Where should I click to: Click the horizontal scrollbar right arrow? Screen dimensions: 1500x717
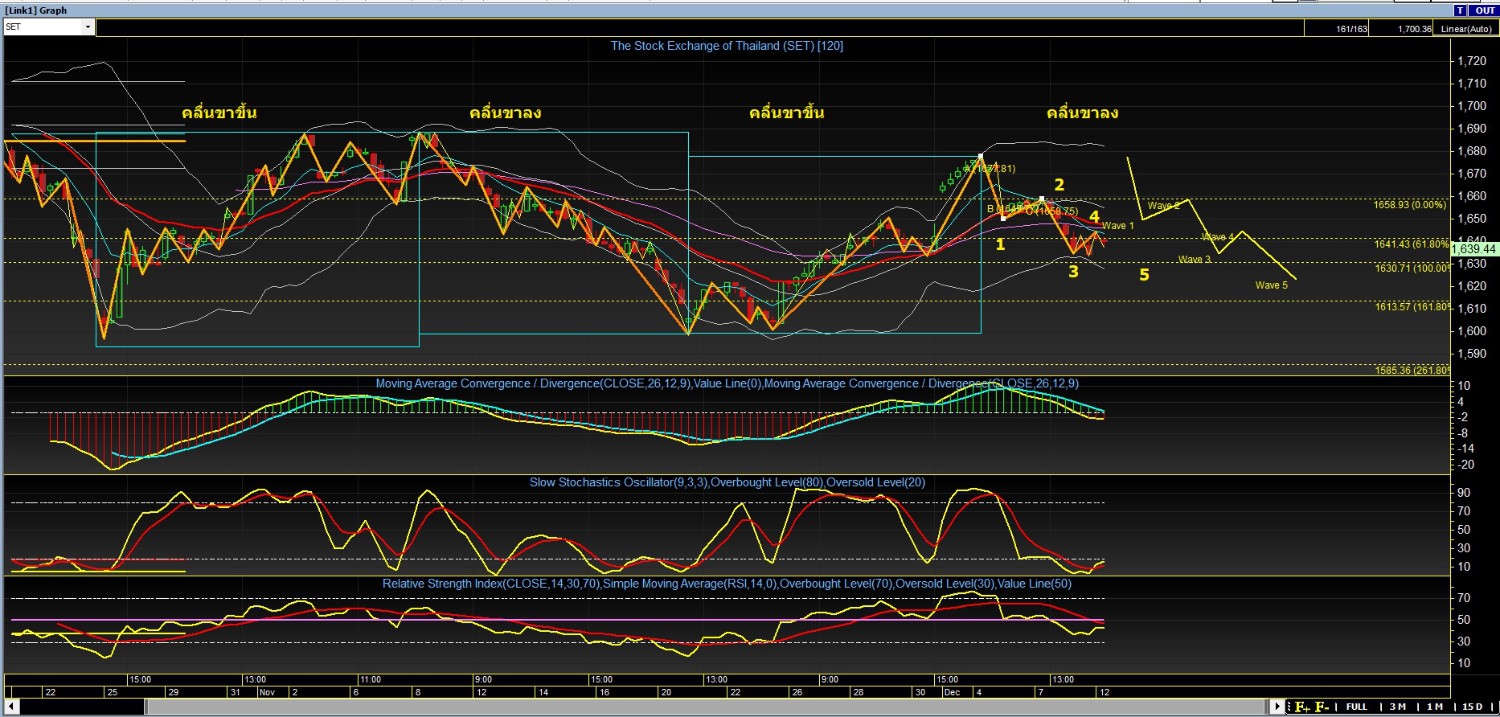coord(1277,707)
